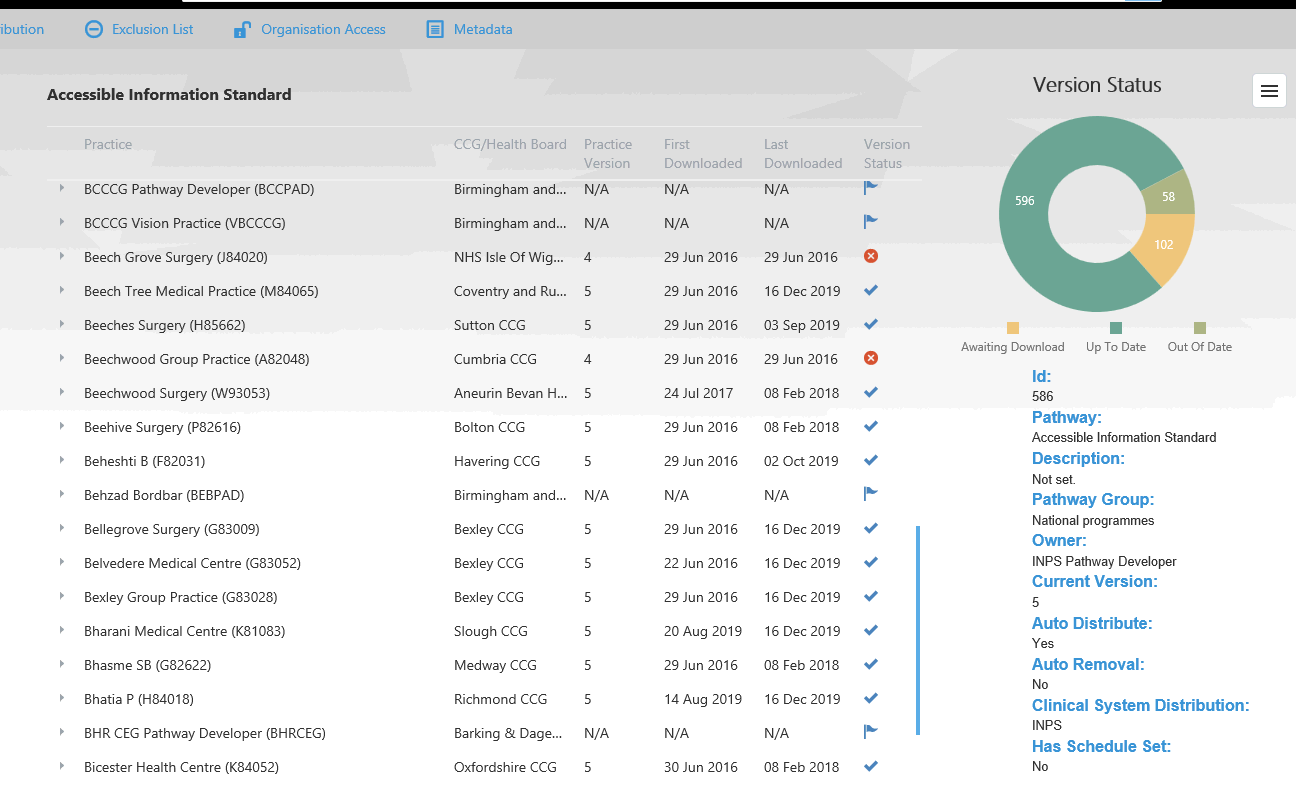Click checkmark status for Beehive Surgery
Image resolution: width=1296 pixels, height=793 pixels.
870,427
